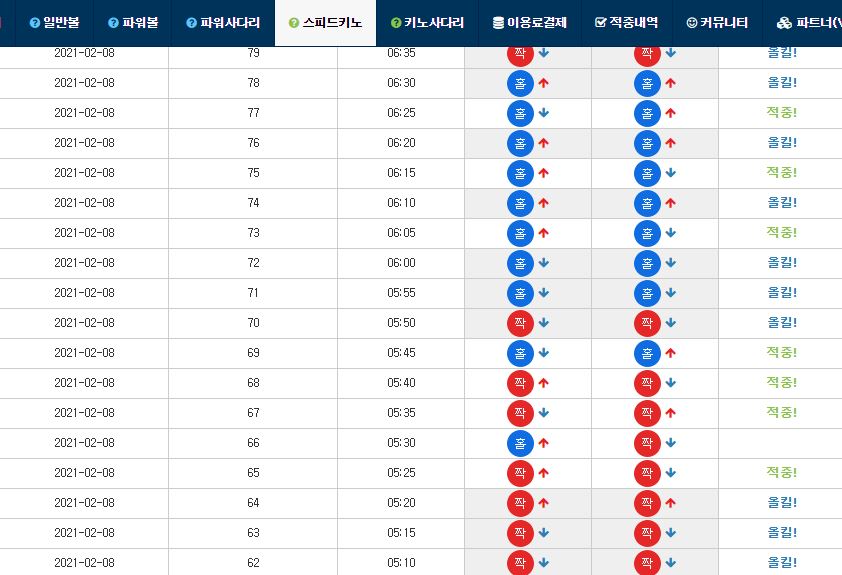Viewport: 842px width, 575px height.
Task: Click round number 63 cell
Action: click(253, 533)
